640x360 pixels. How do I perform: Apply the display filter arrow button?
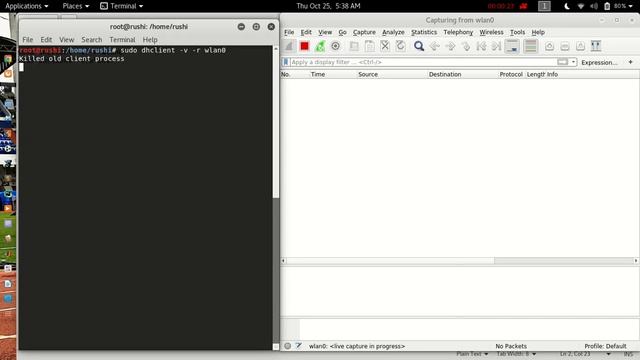tap(562, 62)
